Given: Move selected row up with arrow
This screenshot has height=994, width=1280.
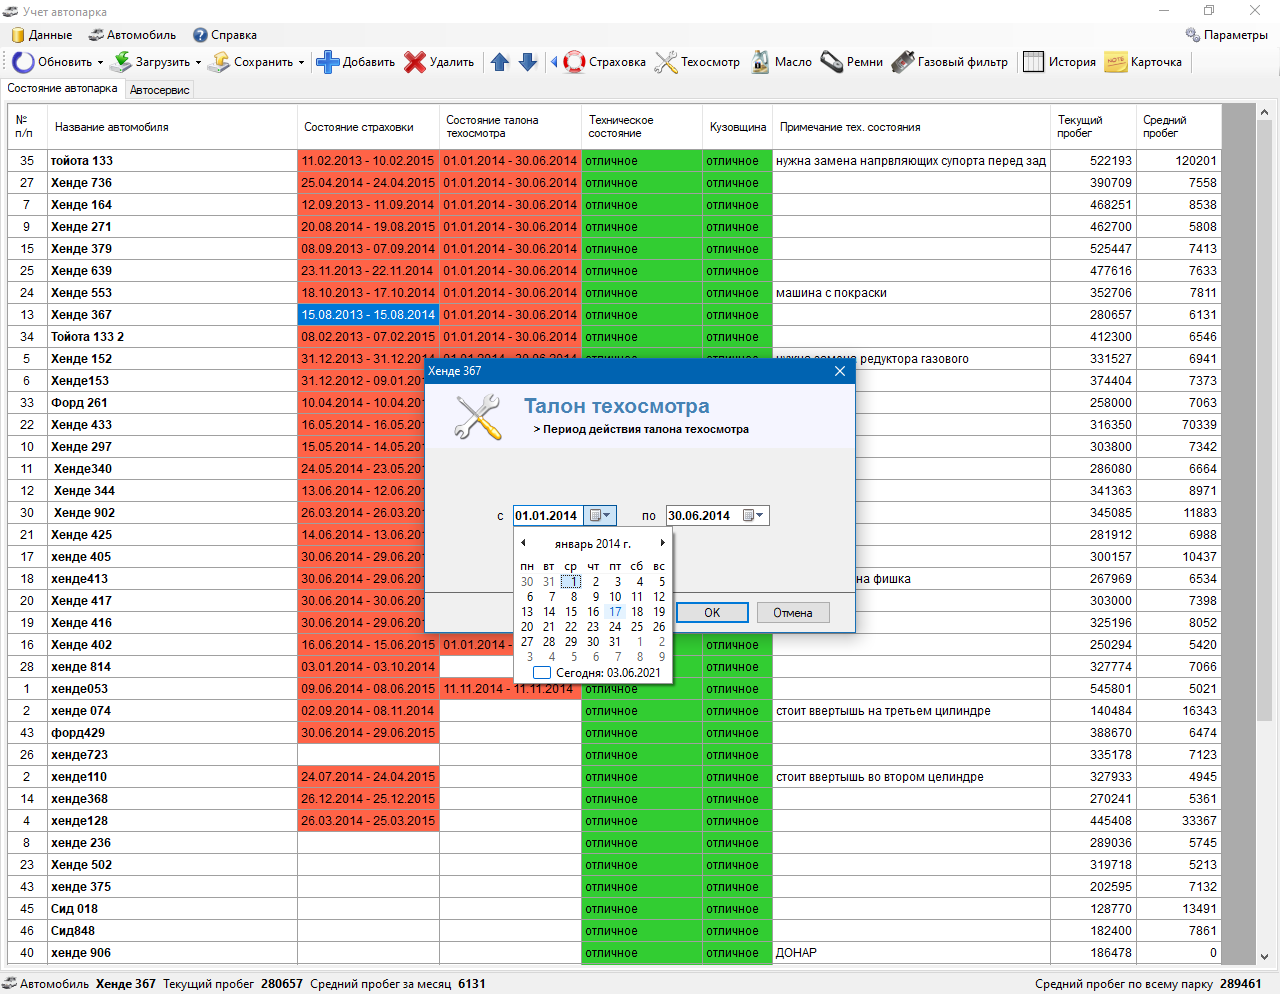Looking at the screenshot, I should click(500, 62).
